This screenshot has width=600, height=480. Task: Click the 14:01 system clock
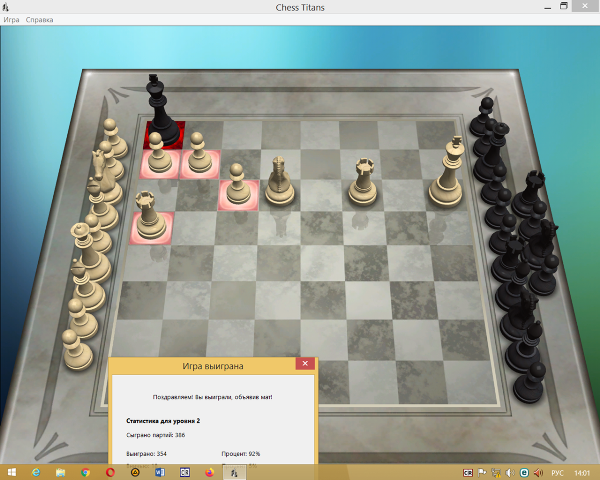click(583, 471)
